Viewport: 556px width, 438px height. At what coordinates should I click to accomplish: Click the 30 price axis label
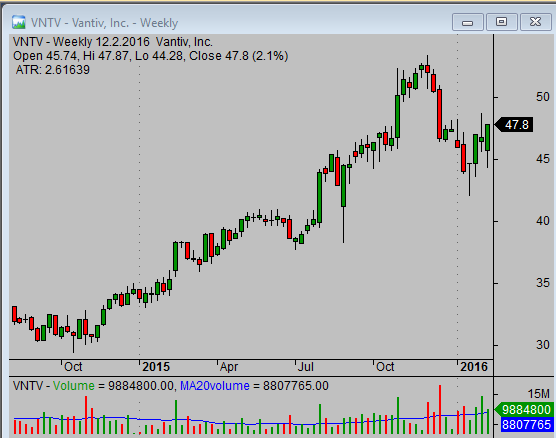click(x=543, y=345)
